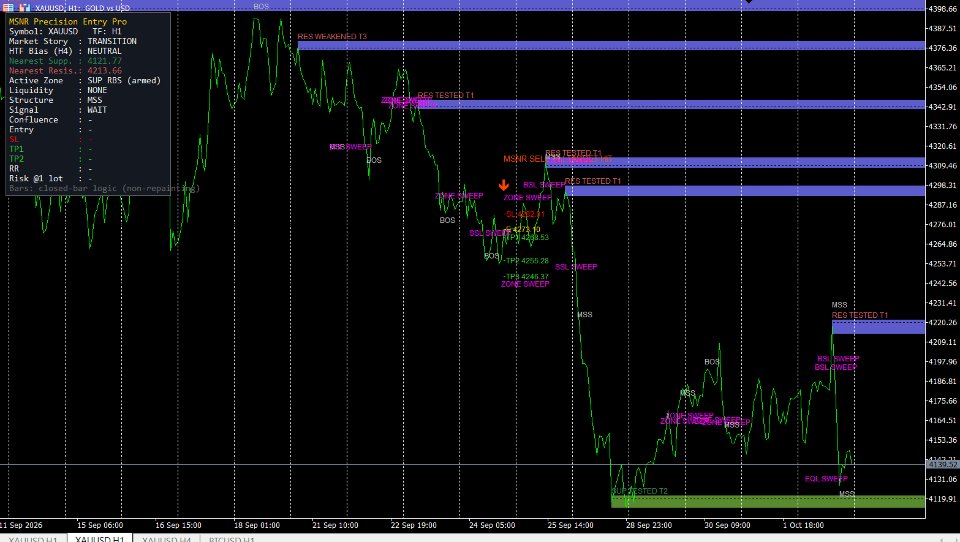Click the 28 Sep 23:00 time label
960x542 pixels.
click(648, 525)
